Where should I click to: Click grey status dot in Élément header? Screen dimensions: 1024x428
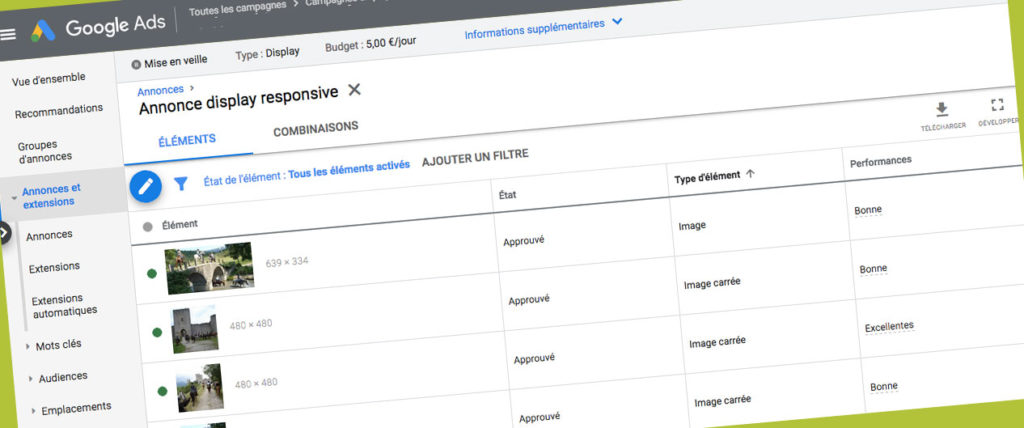point(148,227)
